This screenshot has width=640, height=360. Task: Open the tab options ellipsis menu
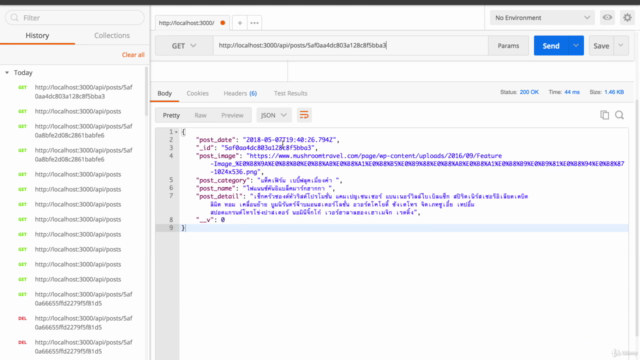[x=254, y=23]
